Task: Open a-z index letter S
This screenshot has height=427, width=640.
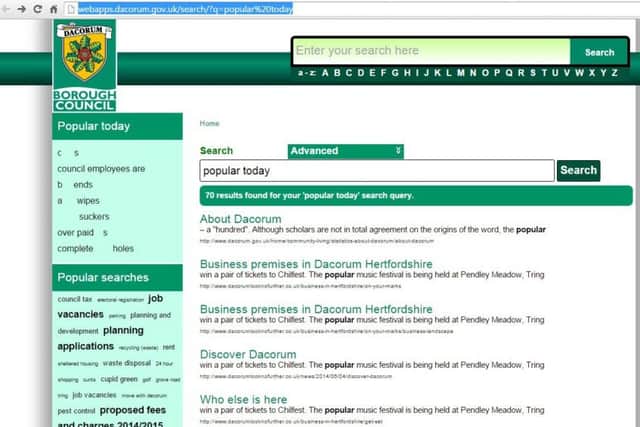Action: coord(533,73)
